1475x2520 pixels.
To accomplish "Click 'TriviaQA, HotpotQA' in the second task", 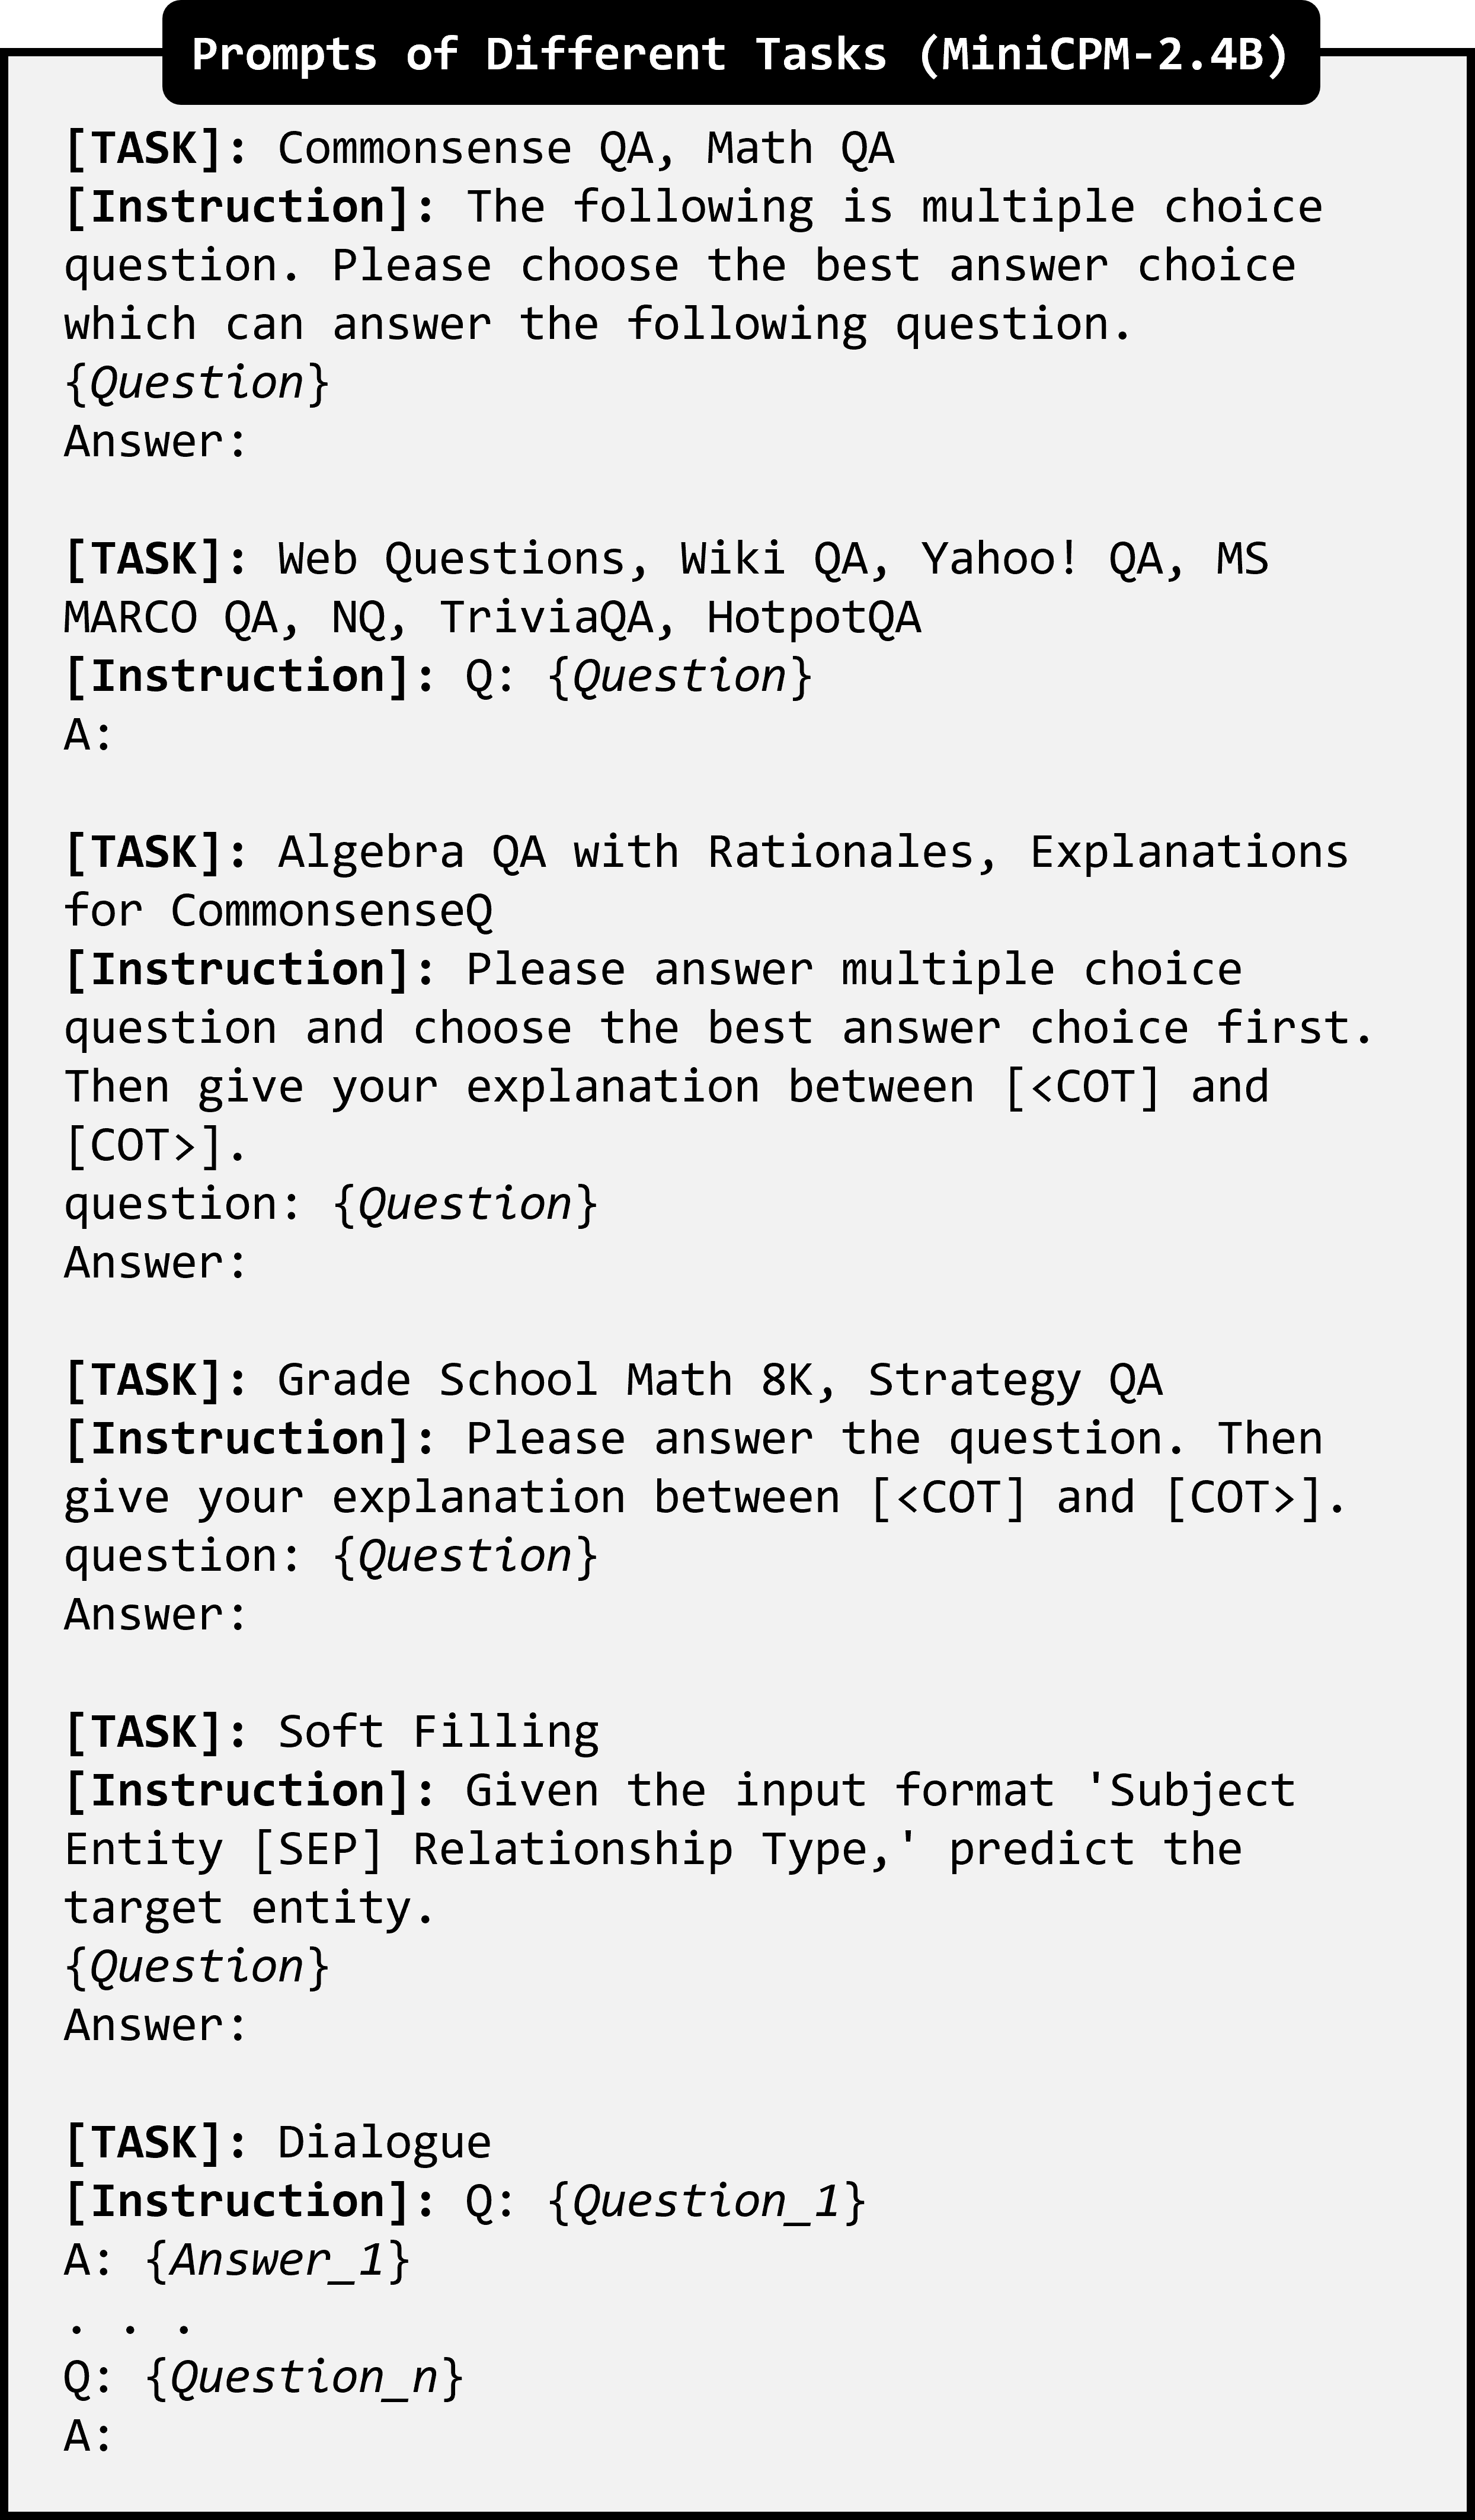I will (679, 618).
